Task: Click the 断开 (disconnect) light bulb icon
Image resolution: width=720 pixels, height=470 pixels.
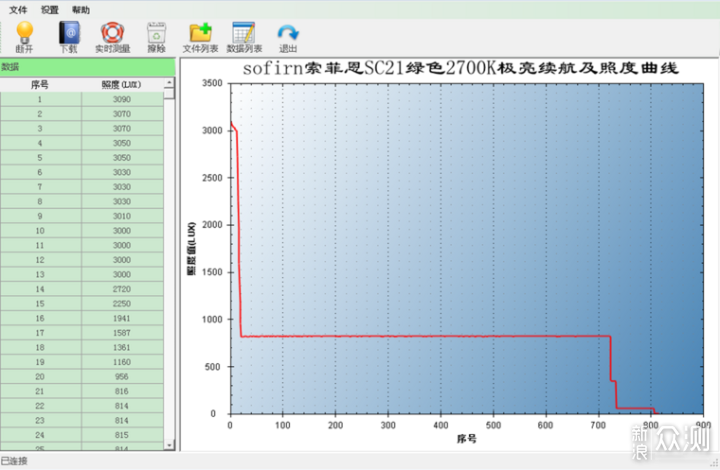Action: click(25, 33)
